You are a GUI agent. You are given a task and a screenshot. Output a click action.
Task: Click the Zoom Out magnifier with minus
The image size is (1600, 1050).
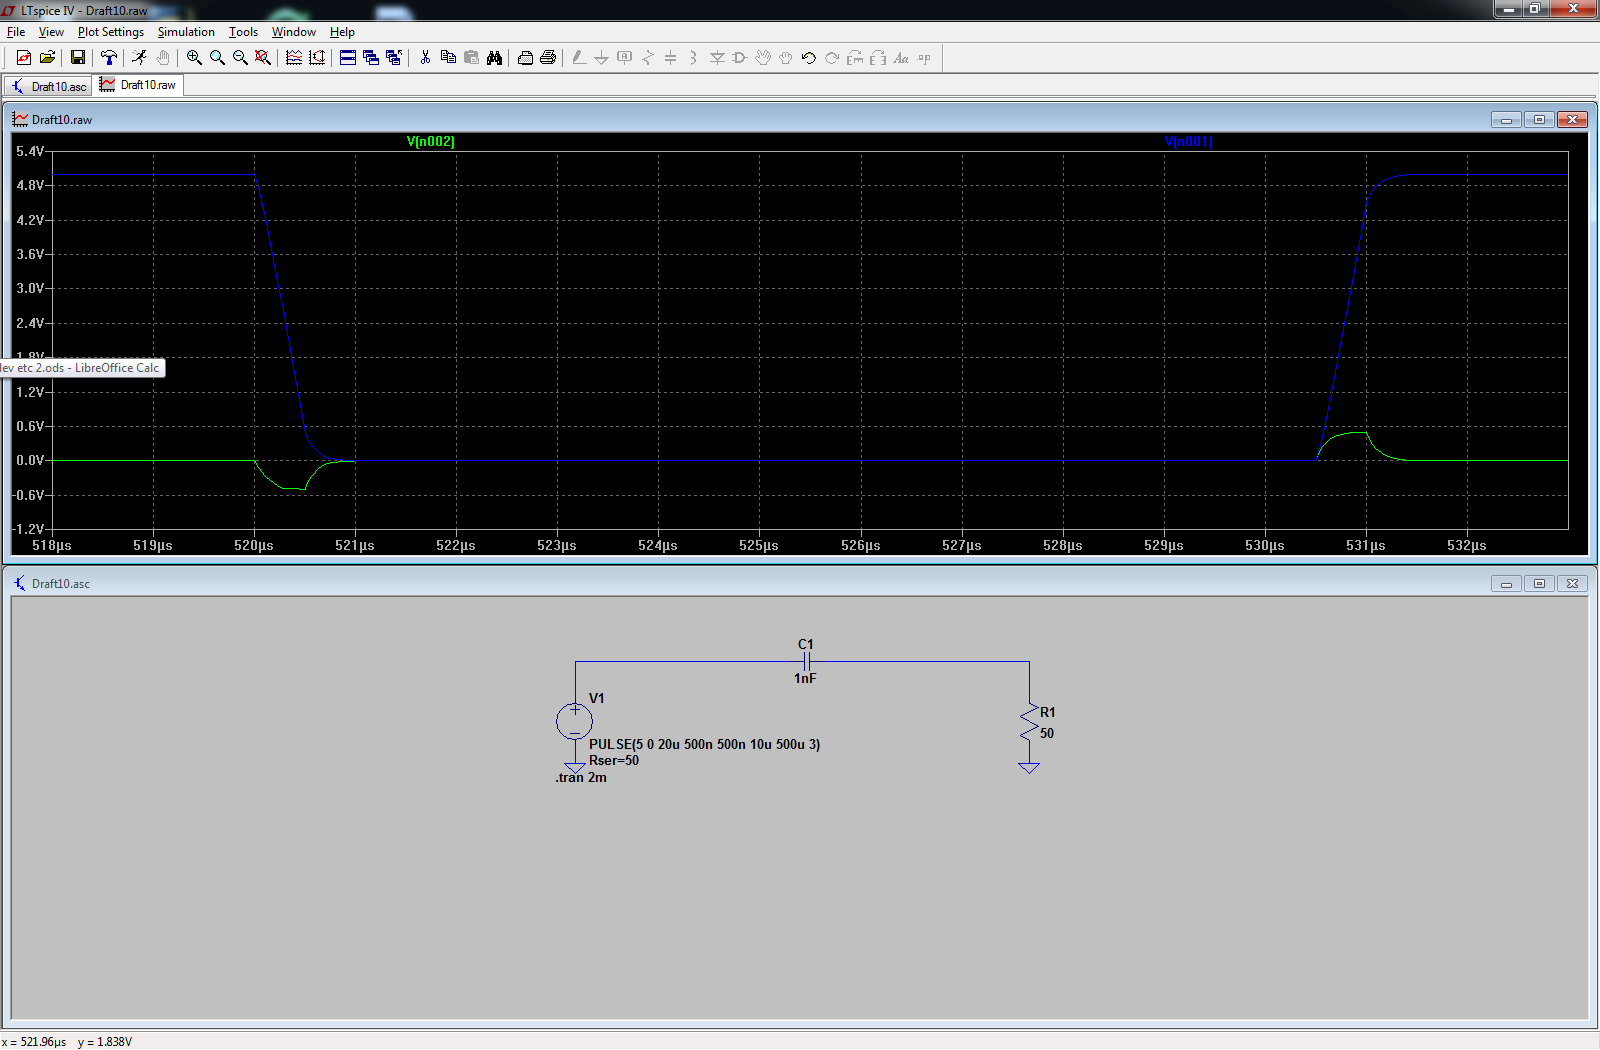240,58
